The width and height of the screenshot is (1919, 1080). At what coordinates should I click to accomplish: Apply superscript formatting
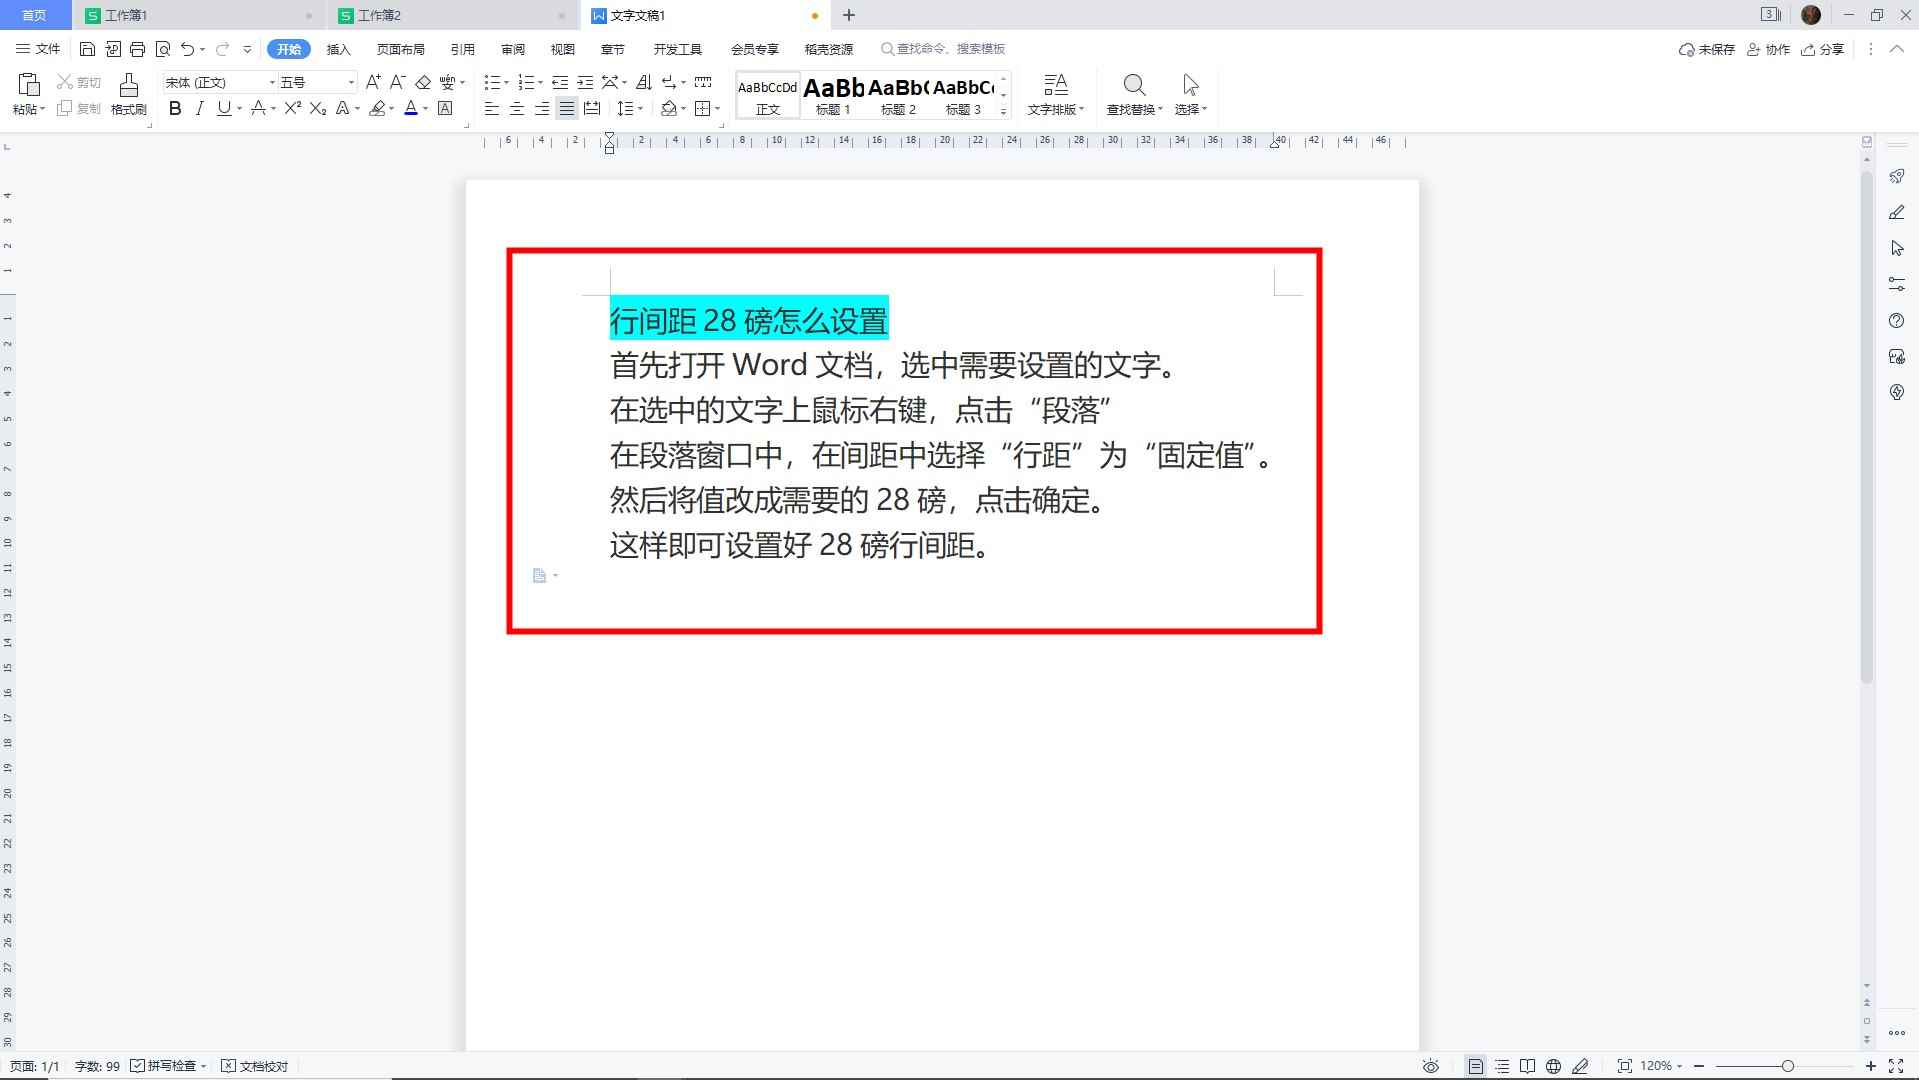pyautogui.click(x=290, y=109)
